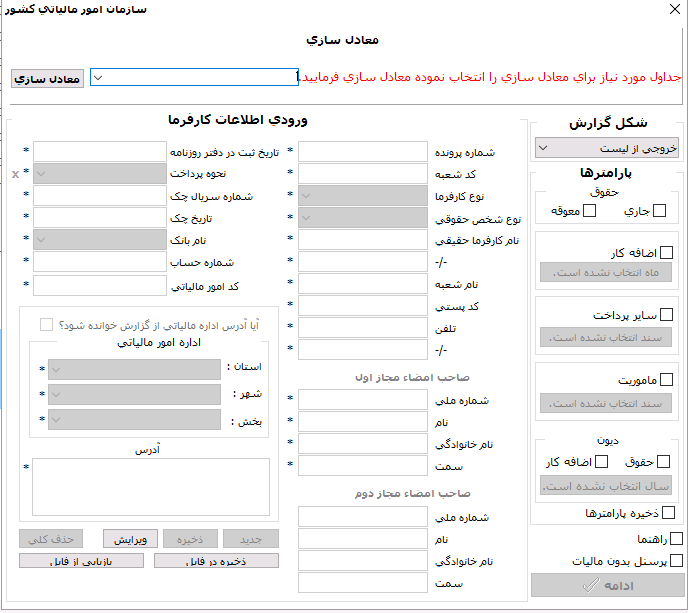Click the حذف کلی button
The image size is (688, 613).
pos(51,539)
